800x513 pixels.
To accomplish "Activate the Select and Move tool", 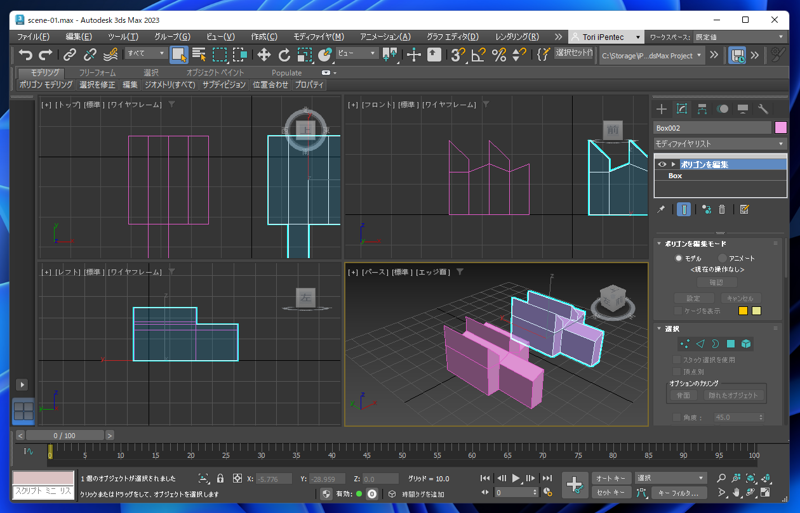I will (x=264, y=54).
